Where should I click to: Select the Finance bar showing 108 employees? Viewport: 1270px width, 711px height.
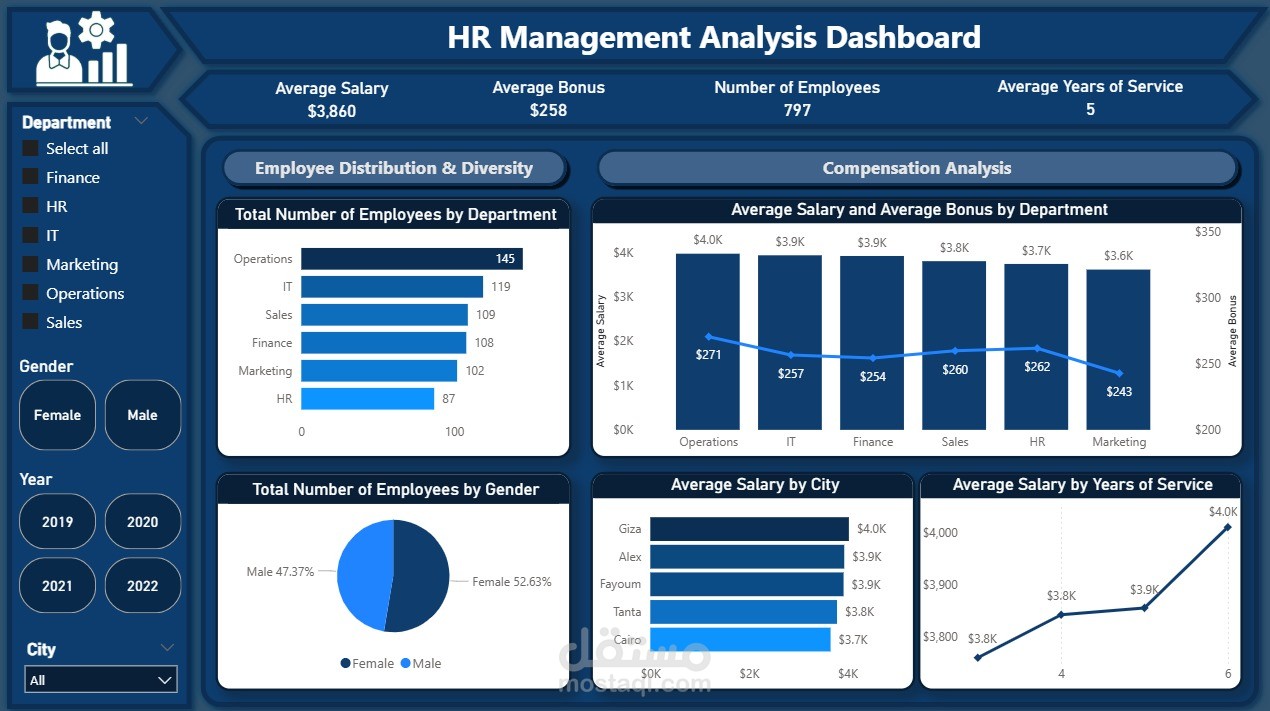tap(383, 343)
